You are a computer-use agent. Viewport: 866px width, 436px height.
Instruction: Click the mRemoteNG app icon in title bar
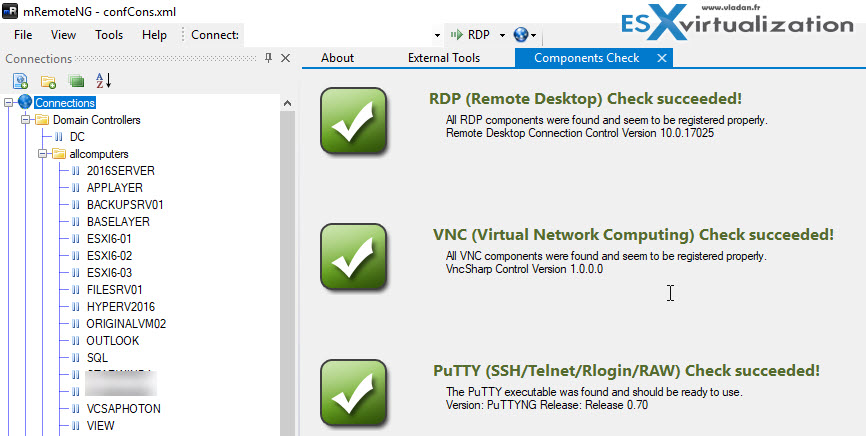[8, 11]
